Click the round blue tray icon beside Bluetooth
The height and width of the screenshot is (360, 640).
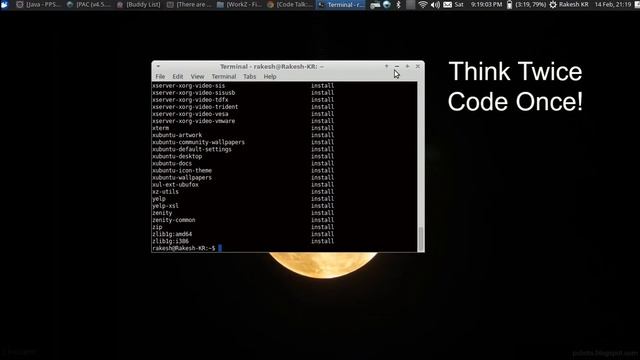click(387, 5)
